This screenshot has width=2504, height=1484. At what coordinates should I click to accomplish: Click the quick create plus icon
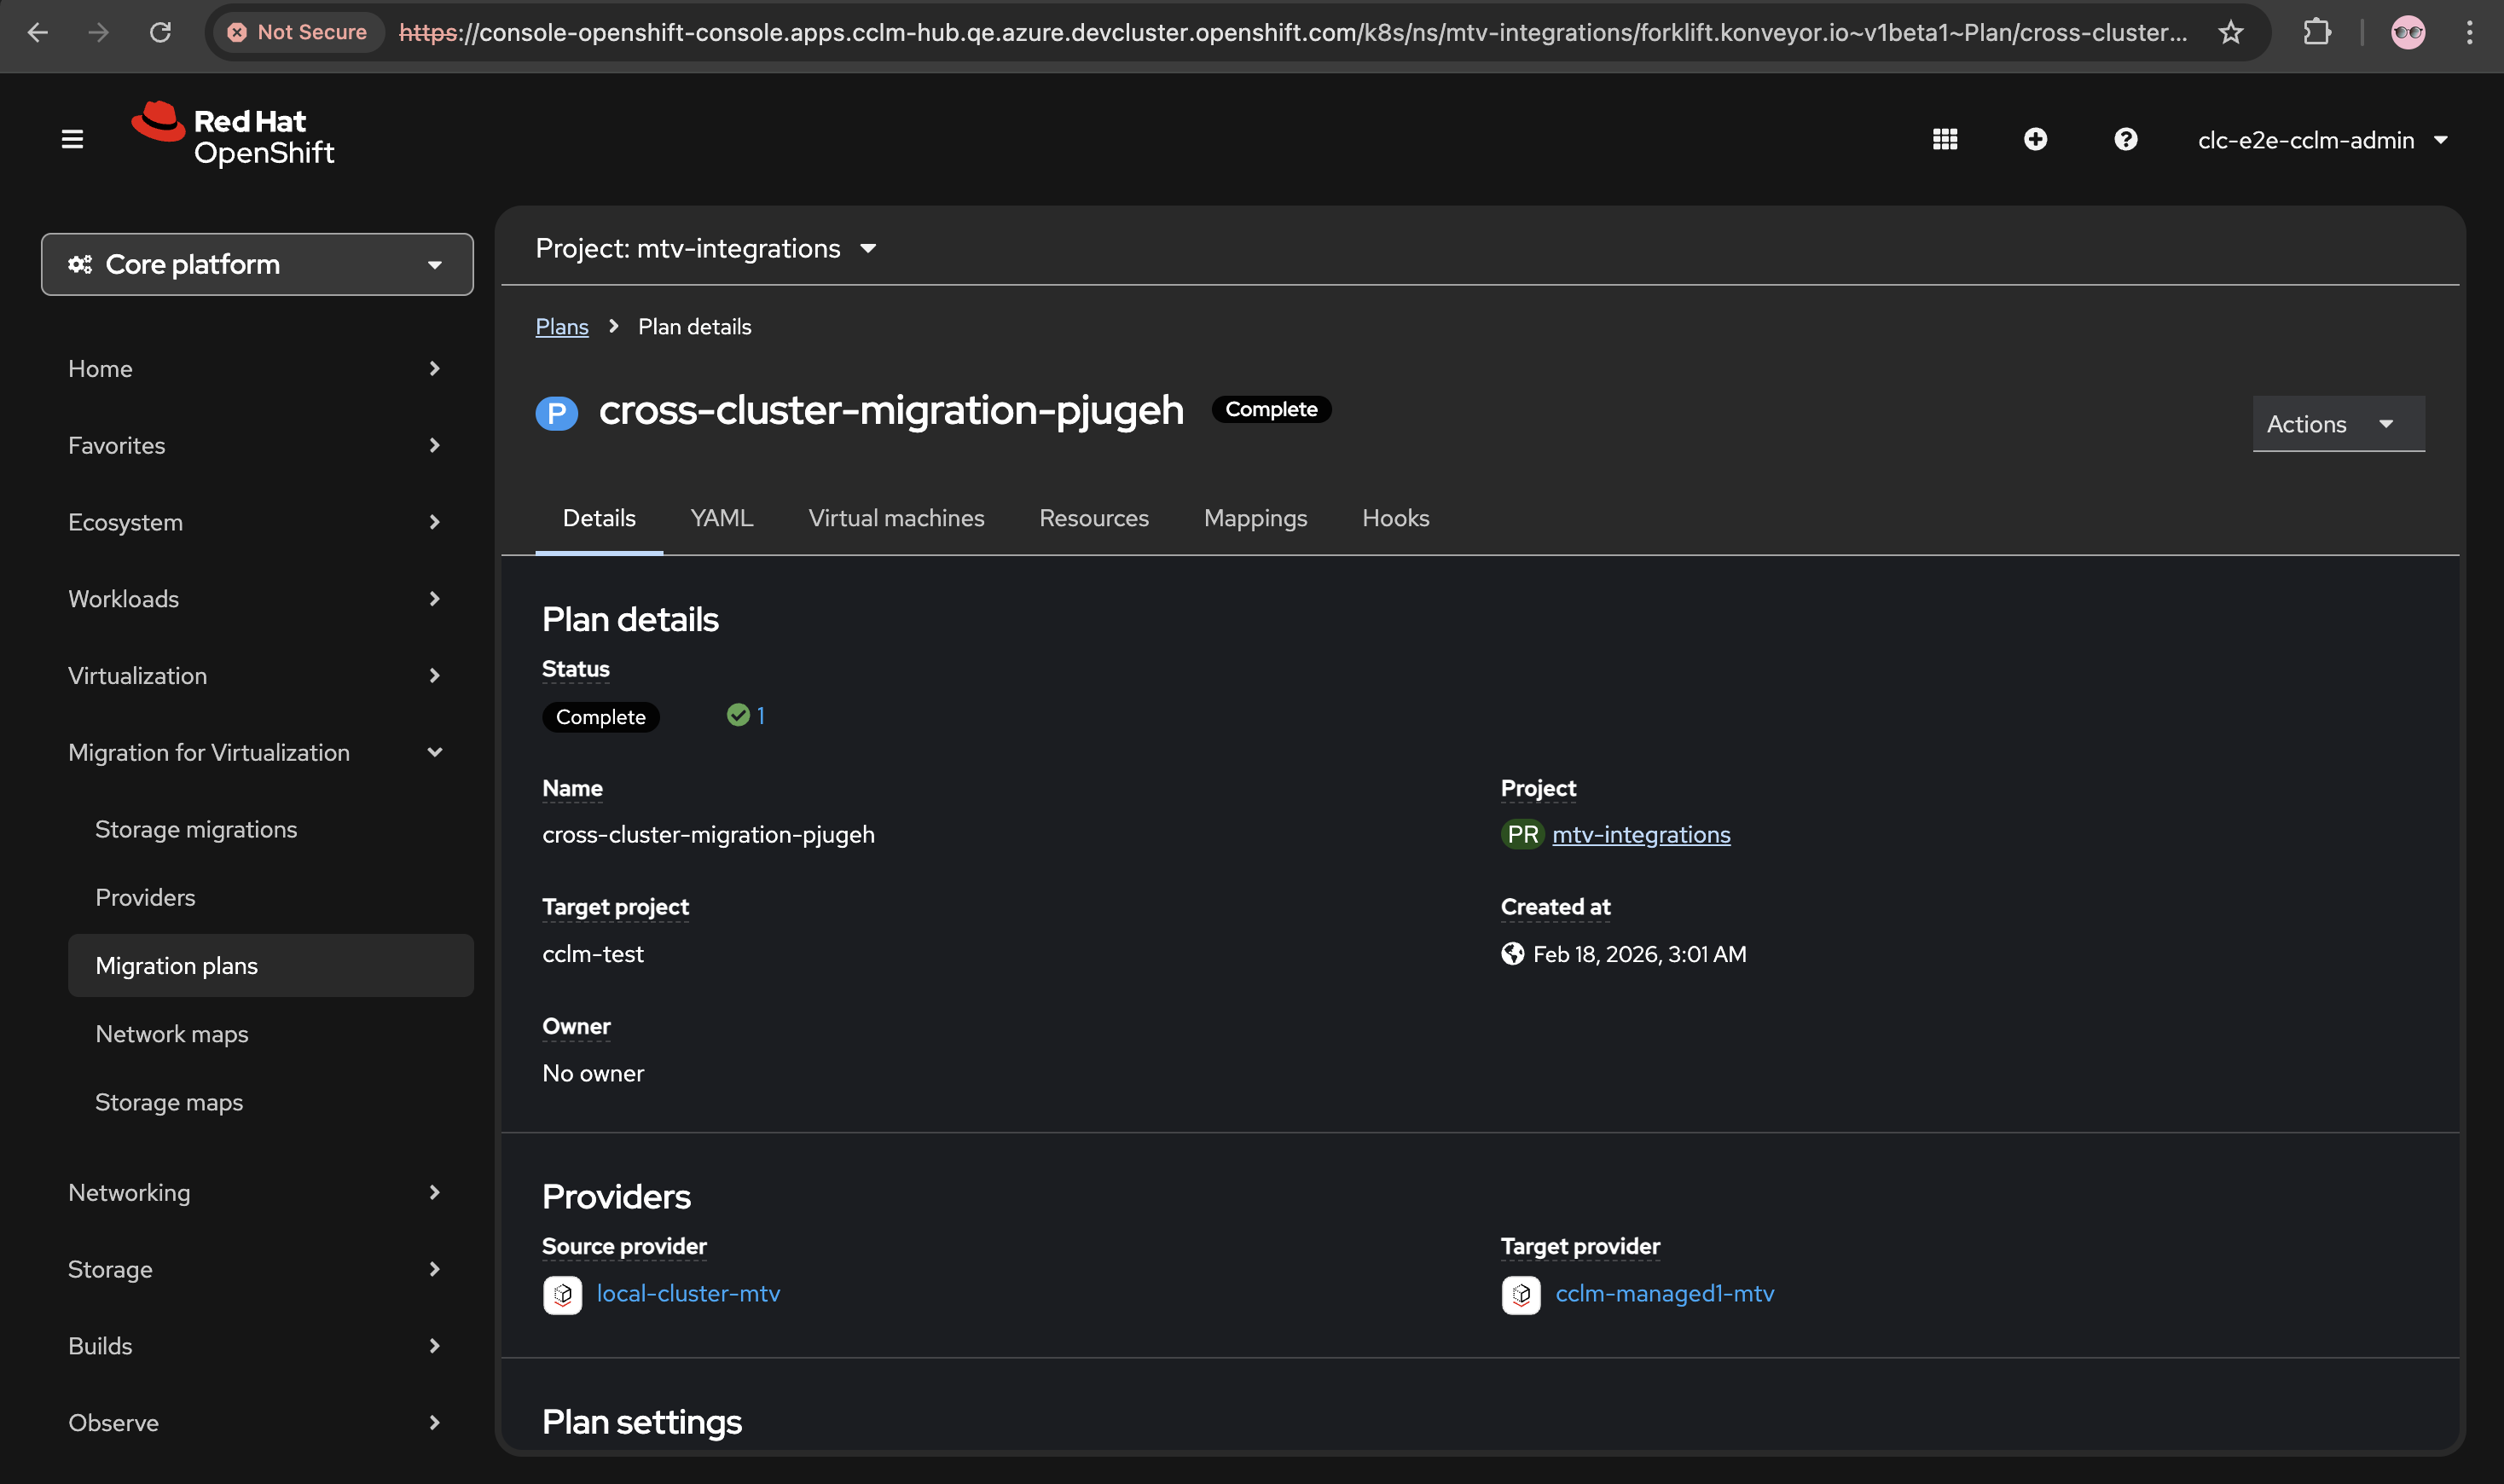point(2035,139)
